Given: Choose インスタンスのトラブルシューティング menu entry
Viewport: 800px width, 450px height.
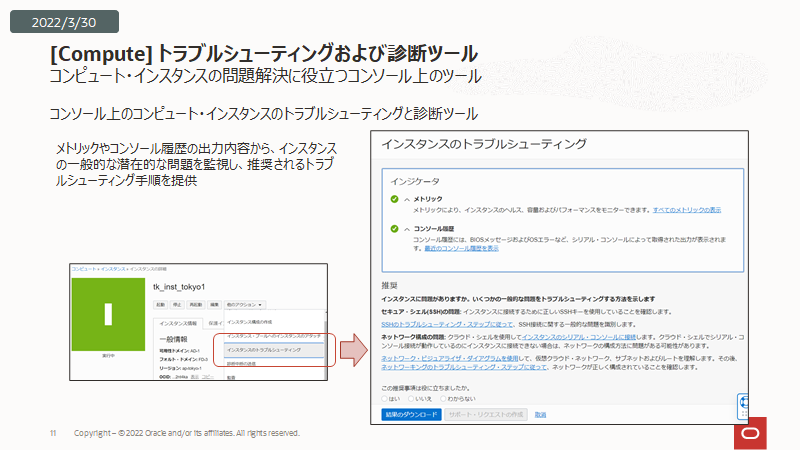Looking at the screenshot, I should pyautogui.click(x=273, y=350).
